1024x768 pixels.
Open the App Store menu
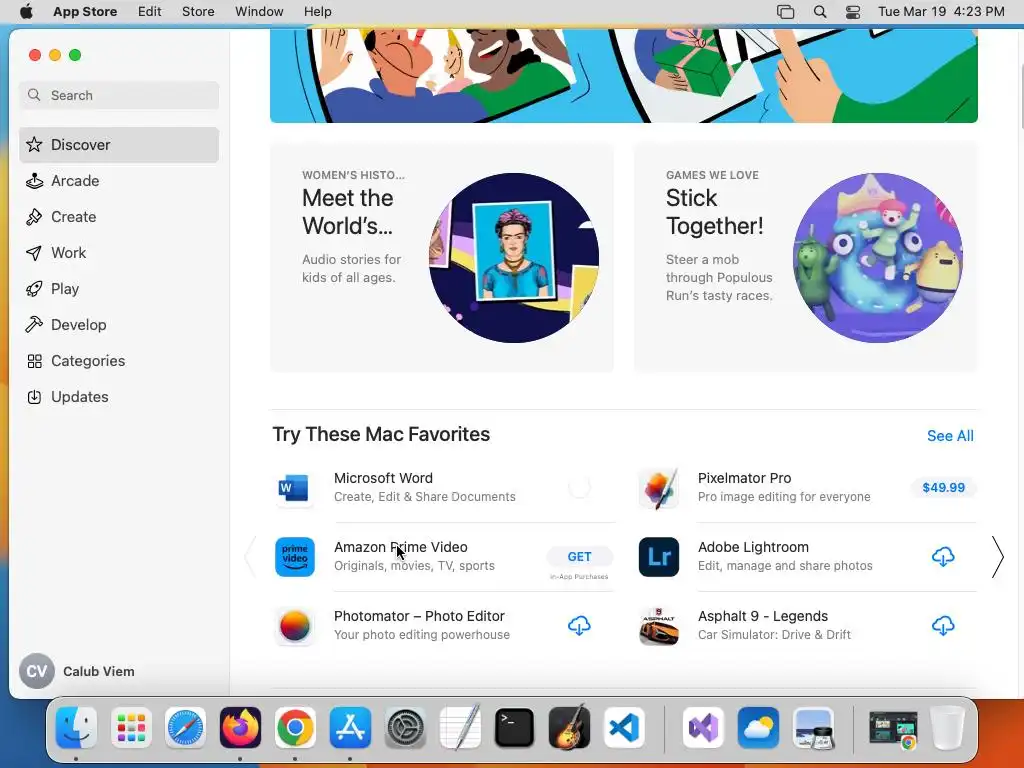click(85, 12)
